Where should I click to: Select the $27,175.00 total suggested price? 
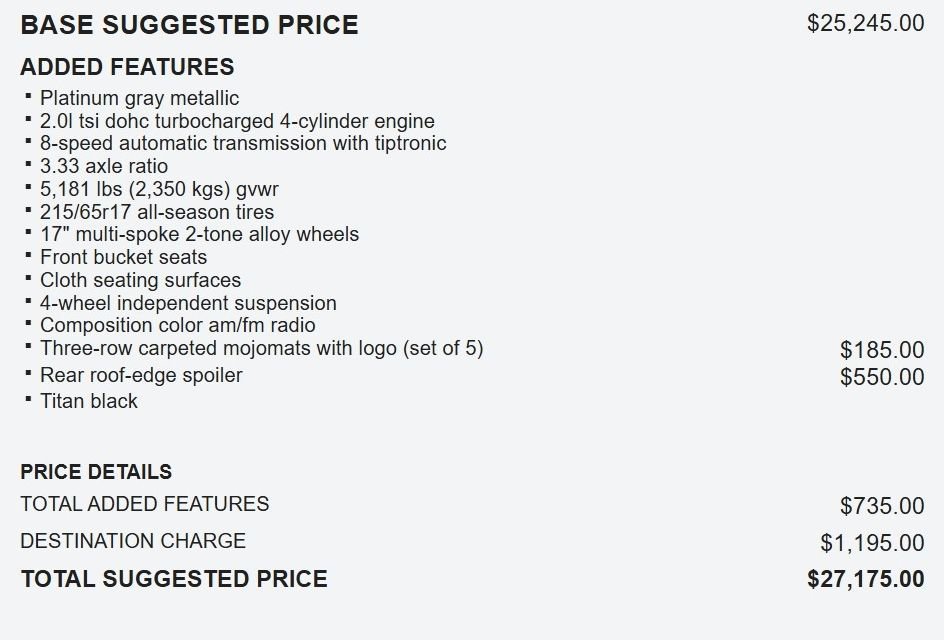(865, 579)
